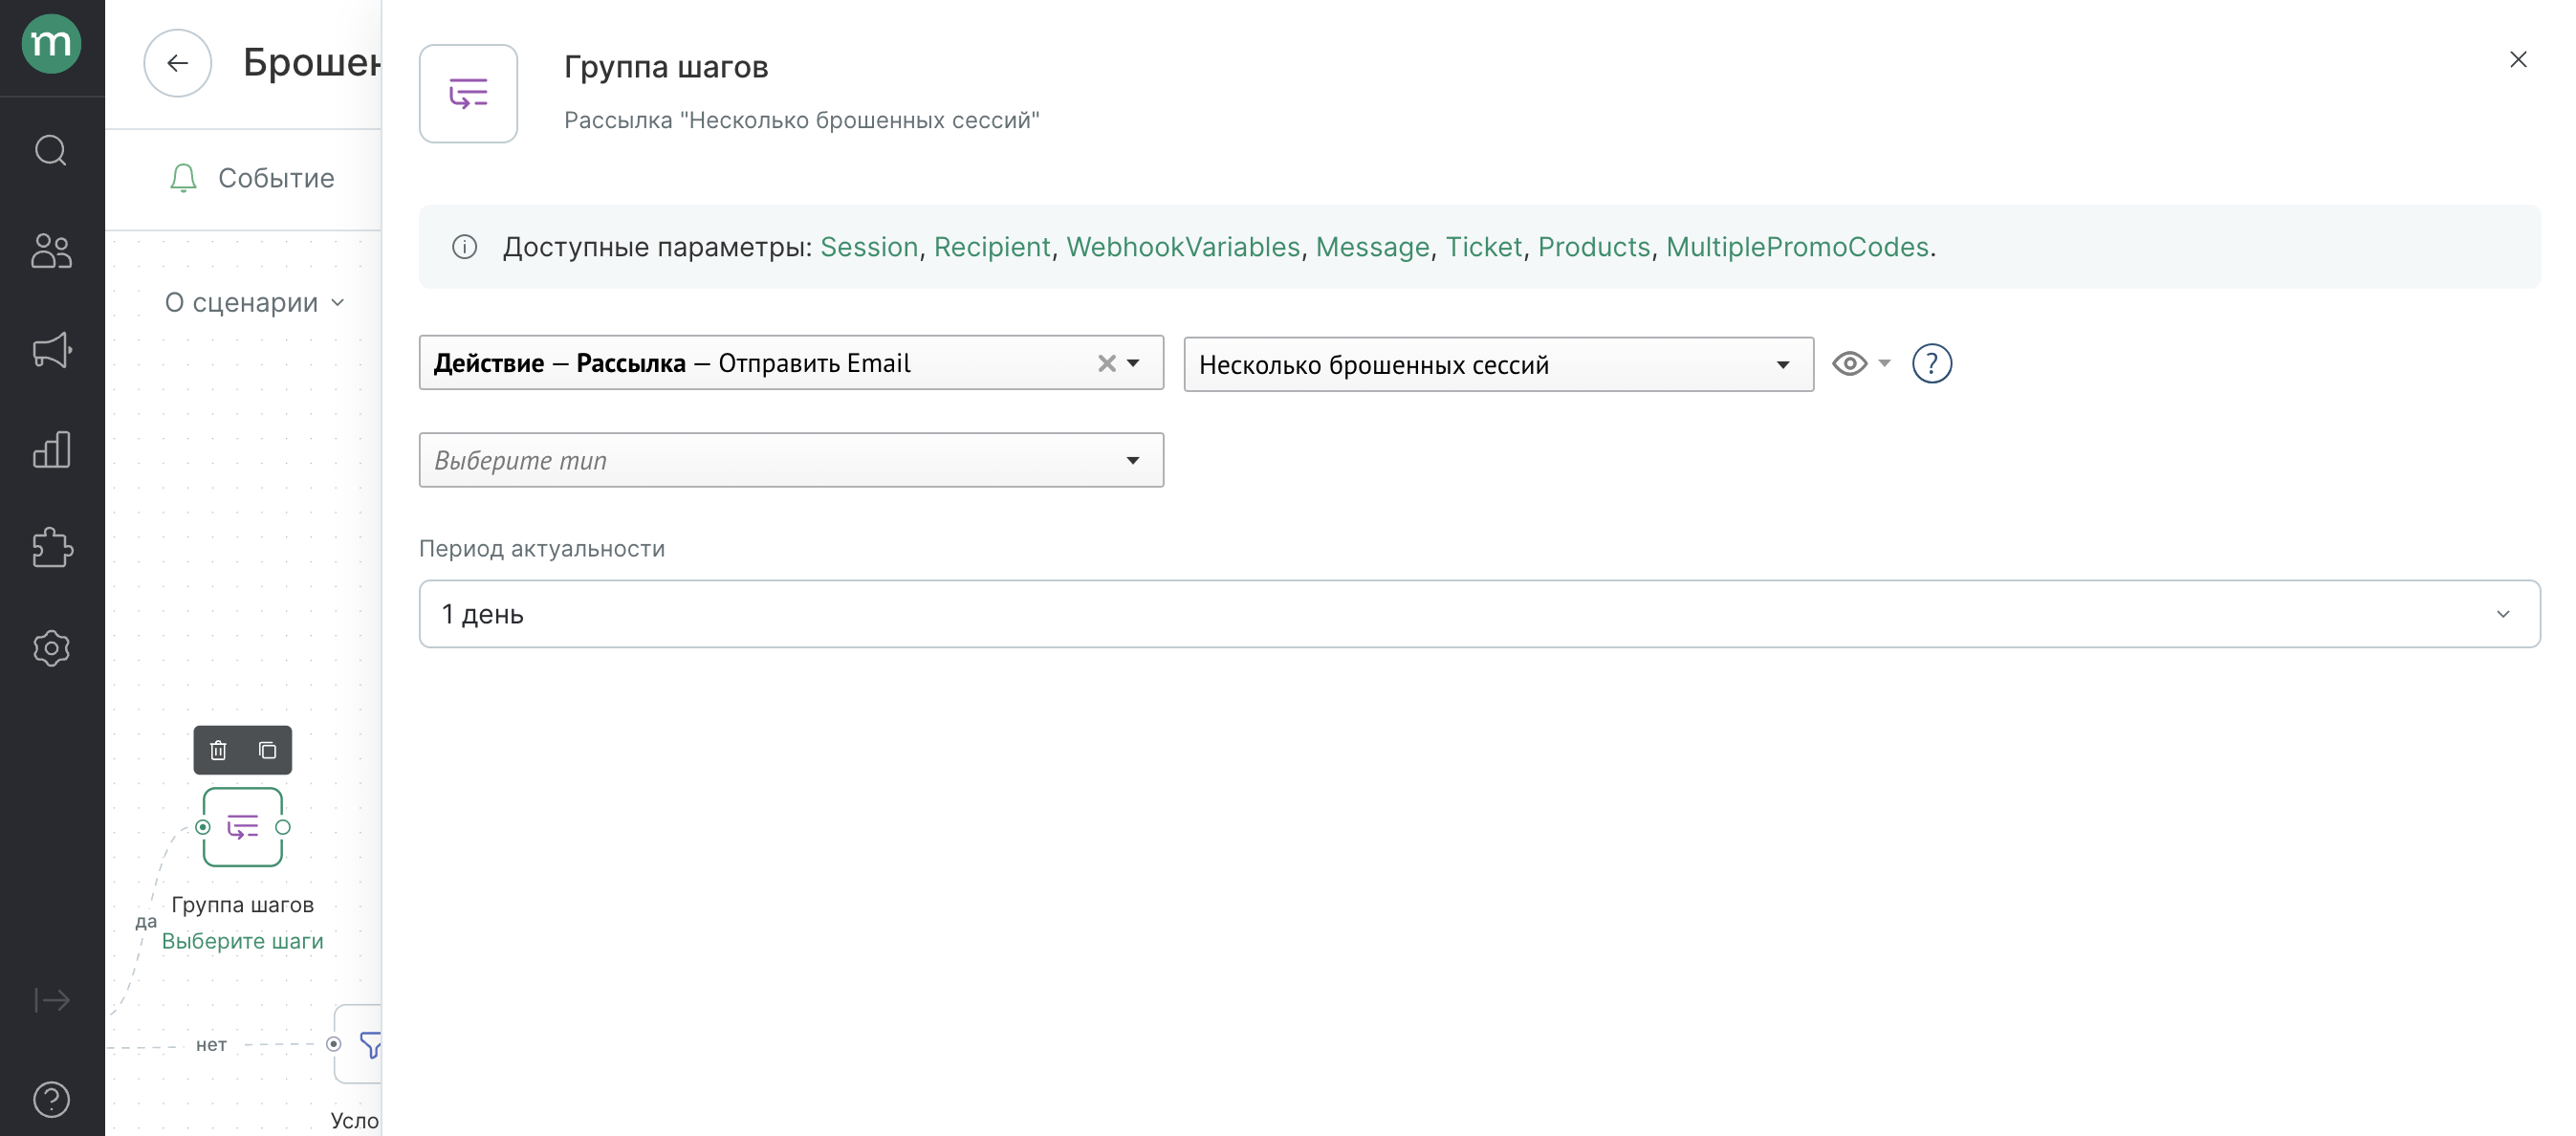Open the integrations puzzle piece icon
Image resolution: width=2576 pixels, height=1136 pixels.
(x=51, y=548)
